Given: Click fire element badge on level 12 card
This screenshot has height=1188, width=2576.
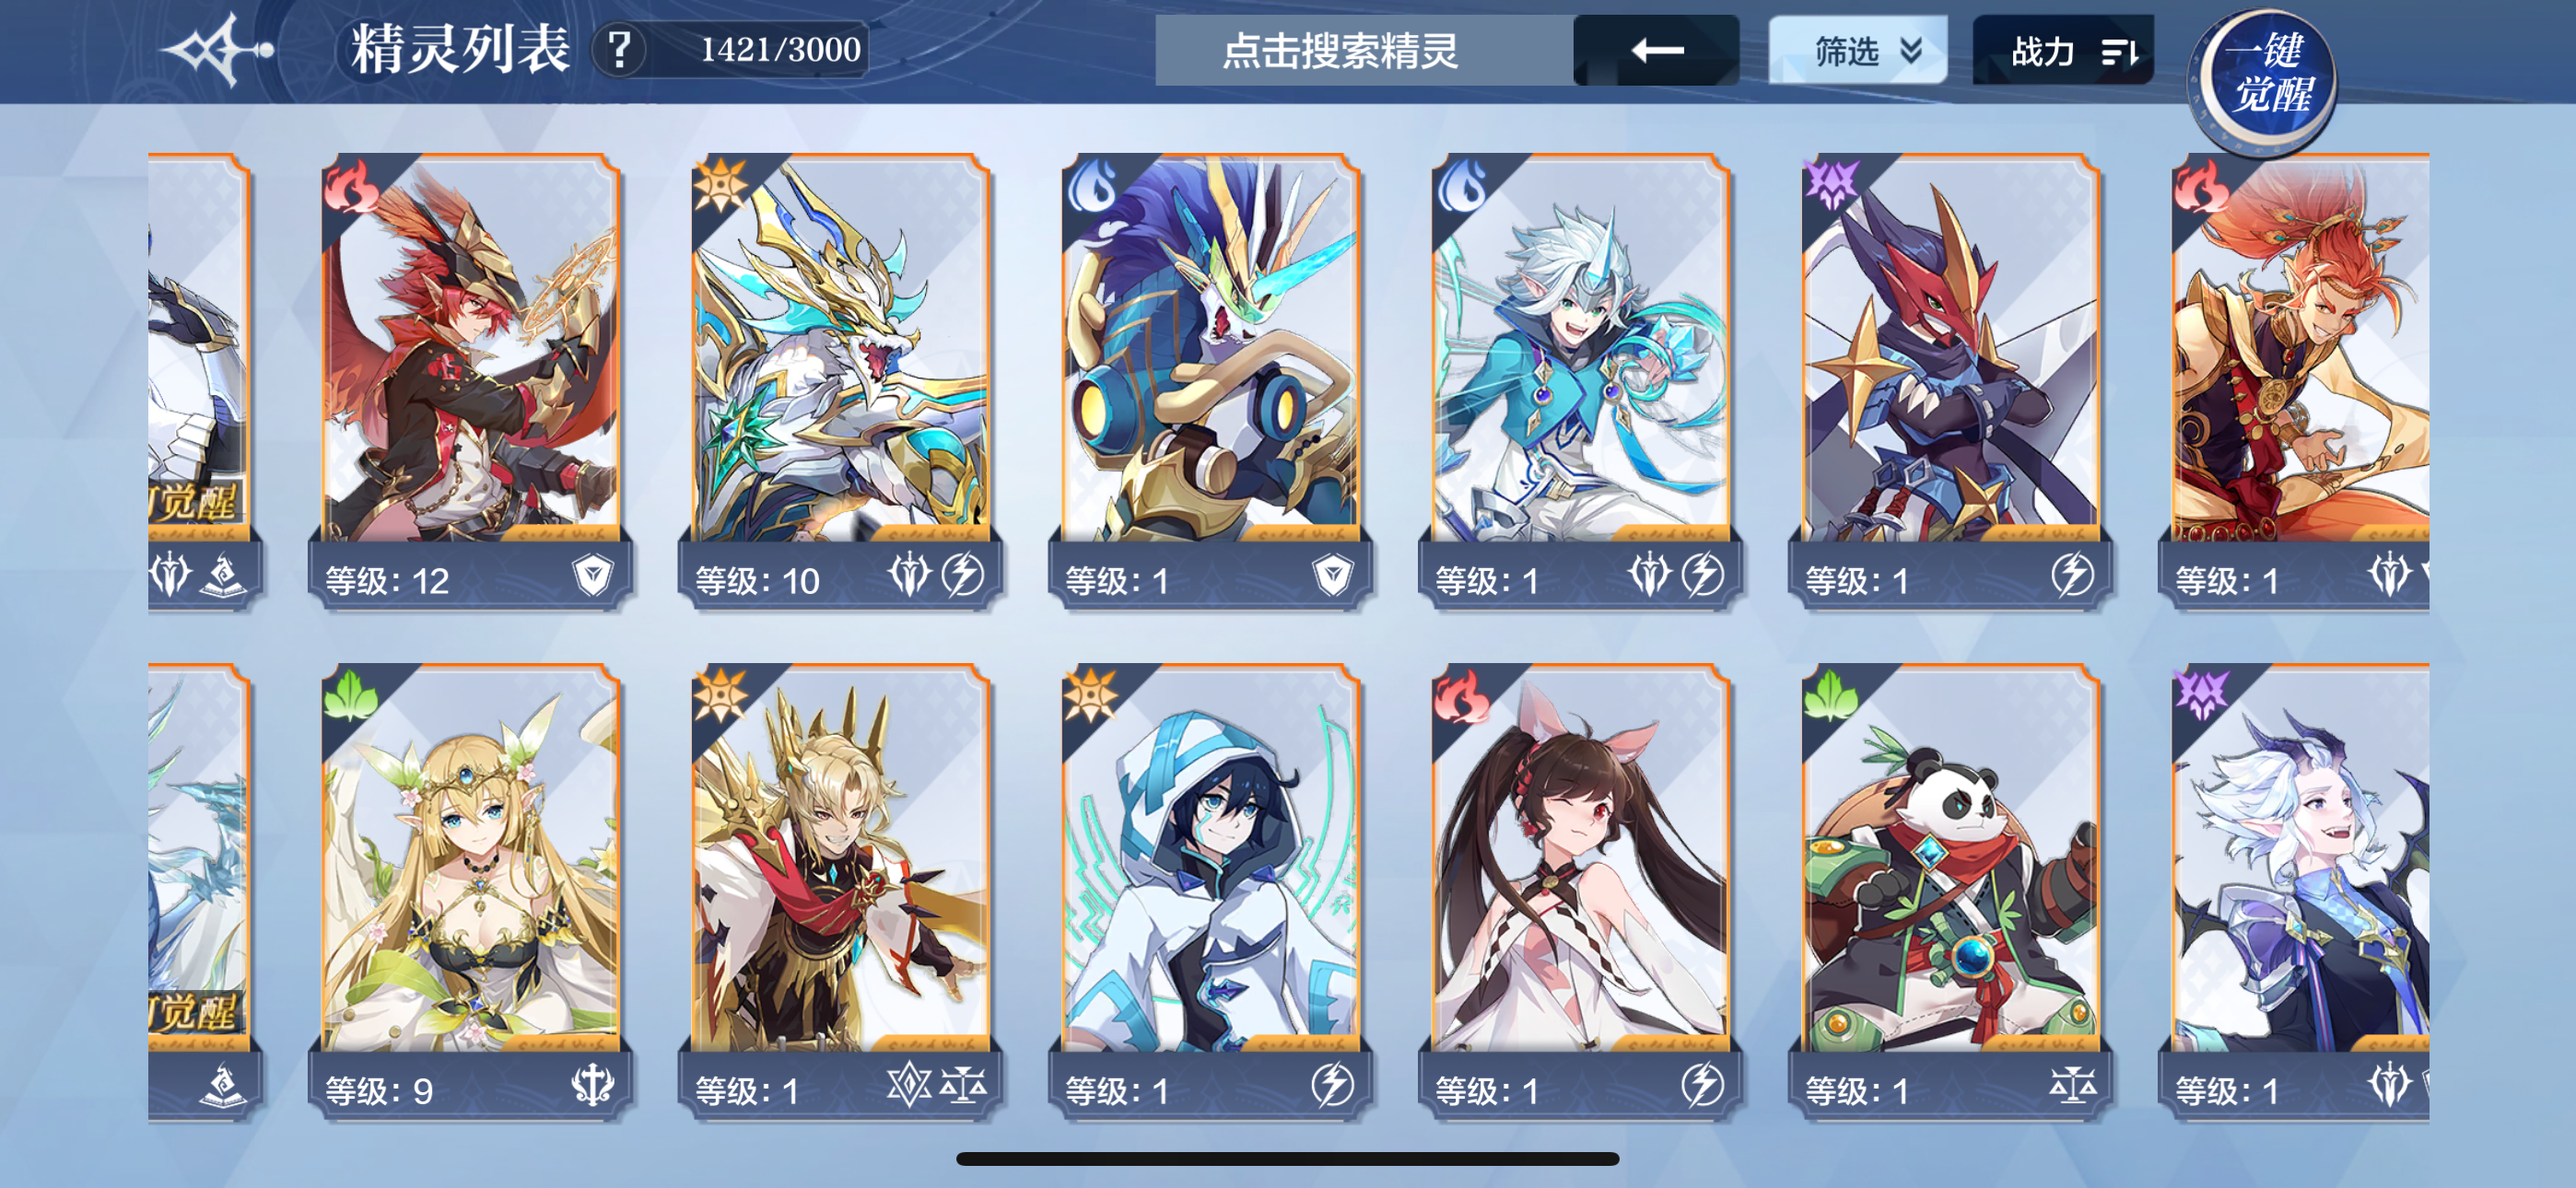Looking at the screenshot, I should tap(351, 186).
